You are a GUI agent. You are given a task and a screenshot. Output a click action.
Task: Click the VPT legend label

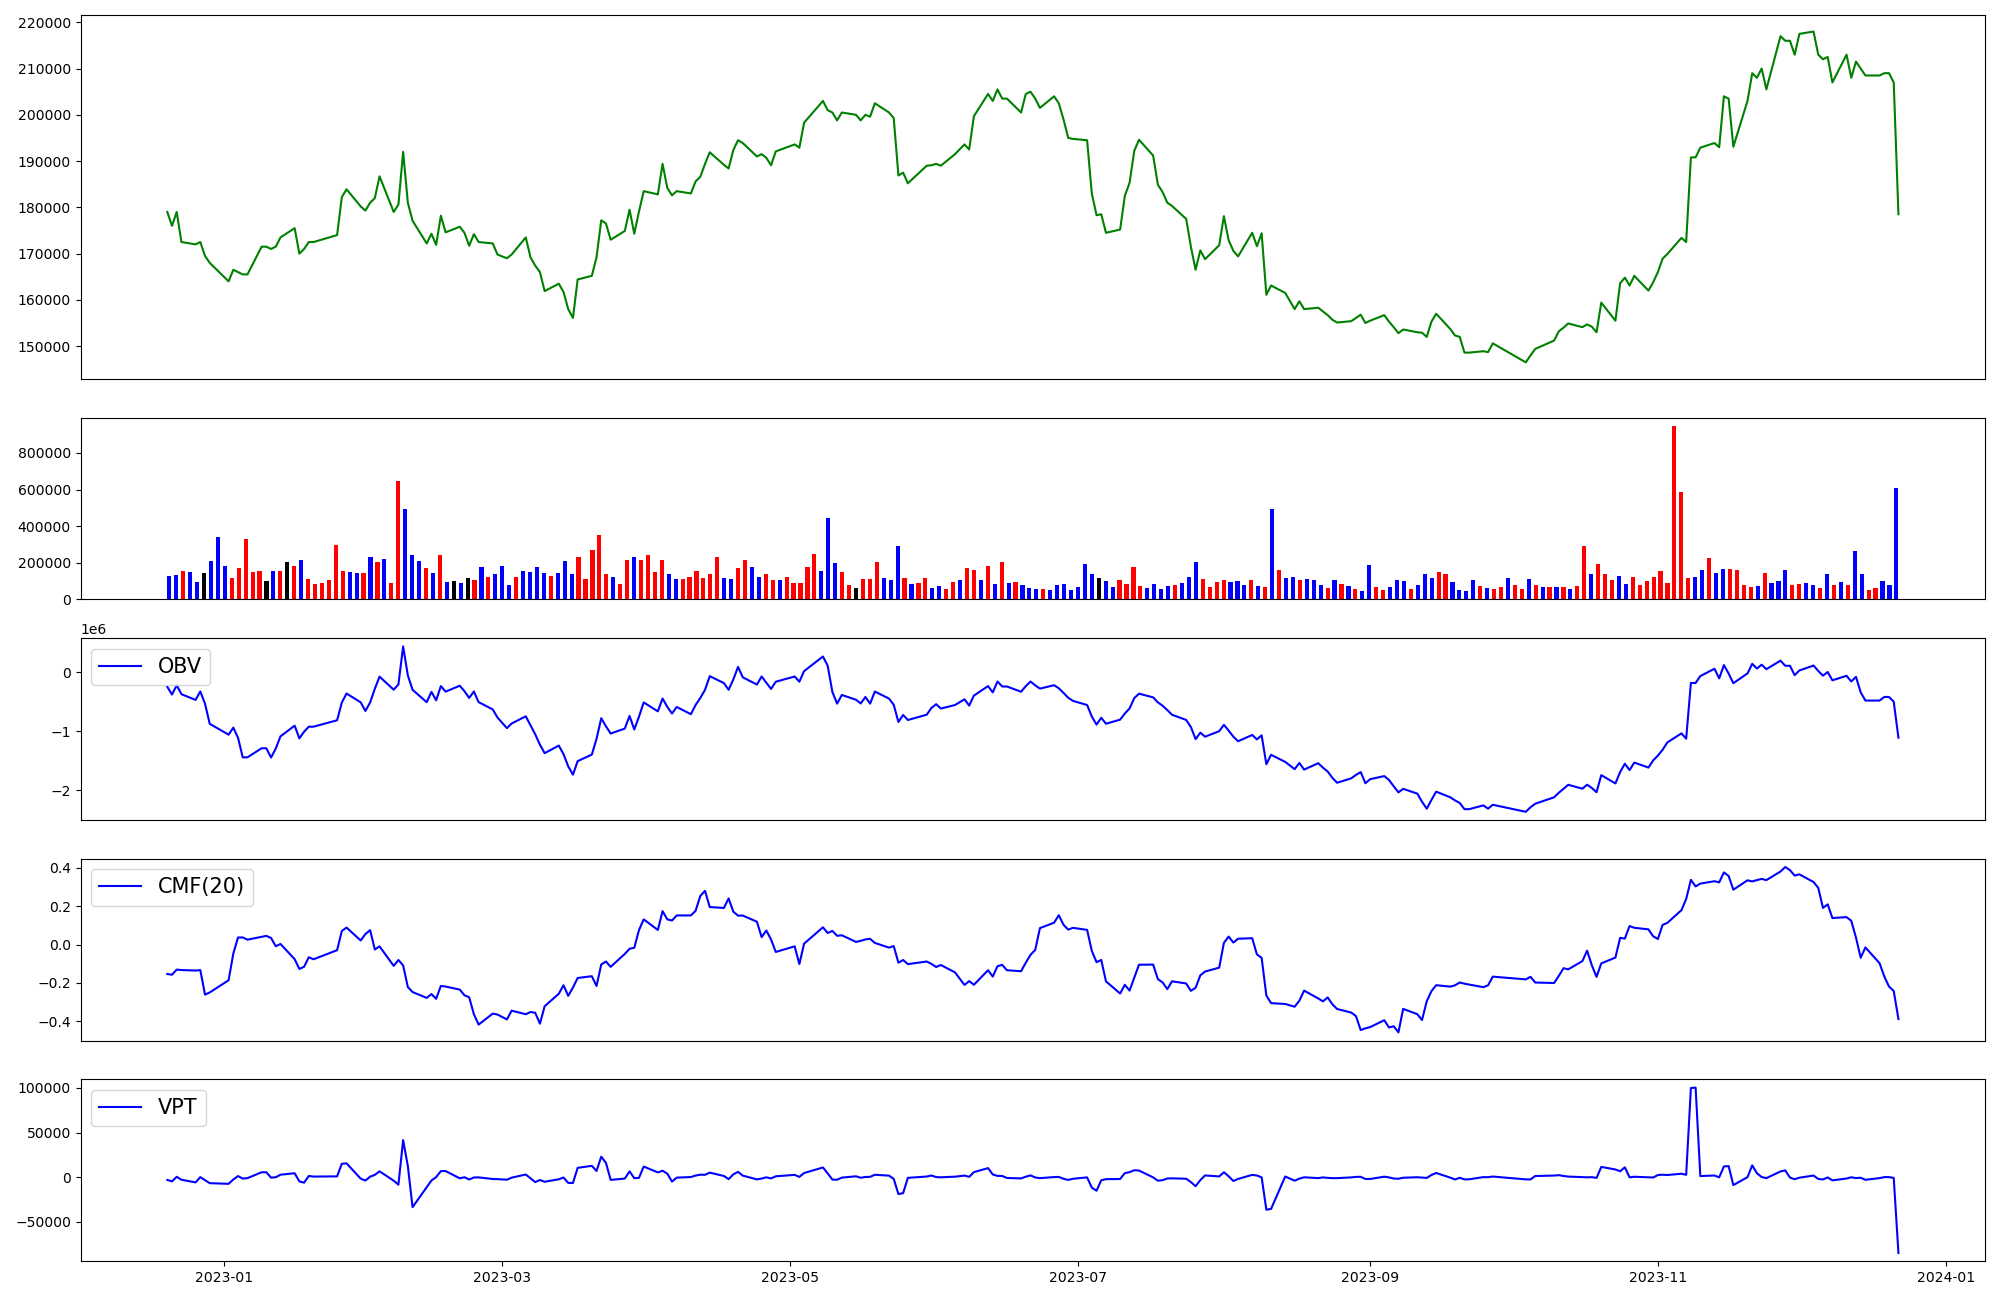[x=177, y=1107]
